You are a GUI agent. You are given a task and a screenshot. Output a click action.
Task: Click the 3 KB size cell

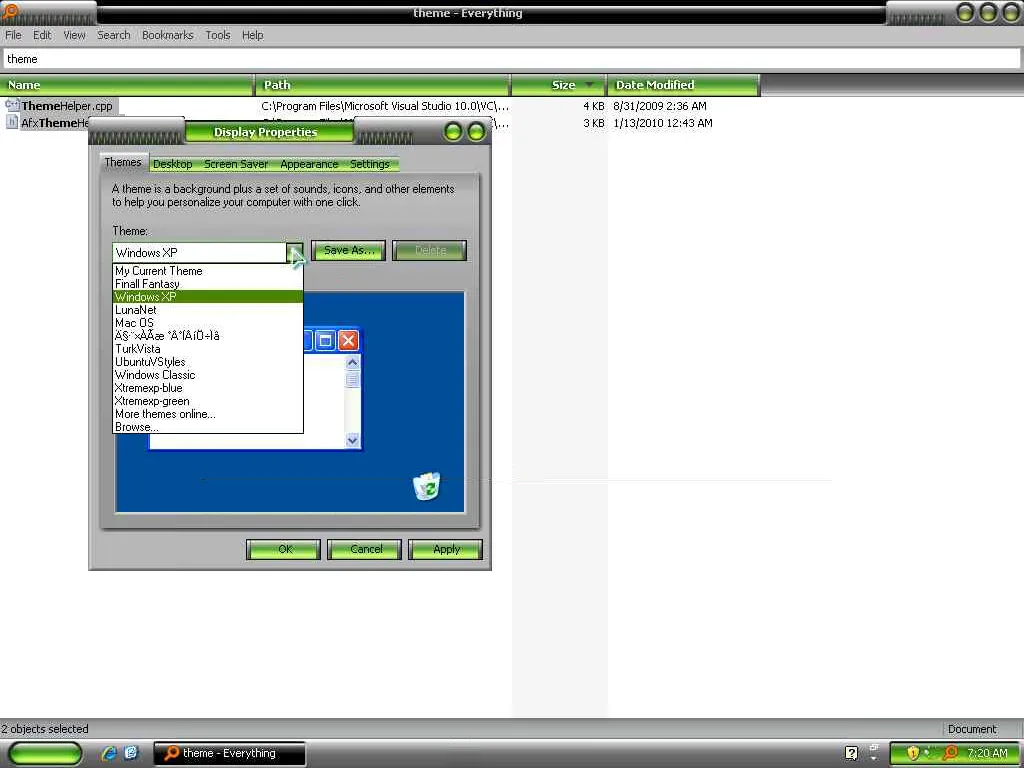pos(594,123)
